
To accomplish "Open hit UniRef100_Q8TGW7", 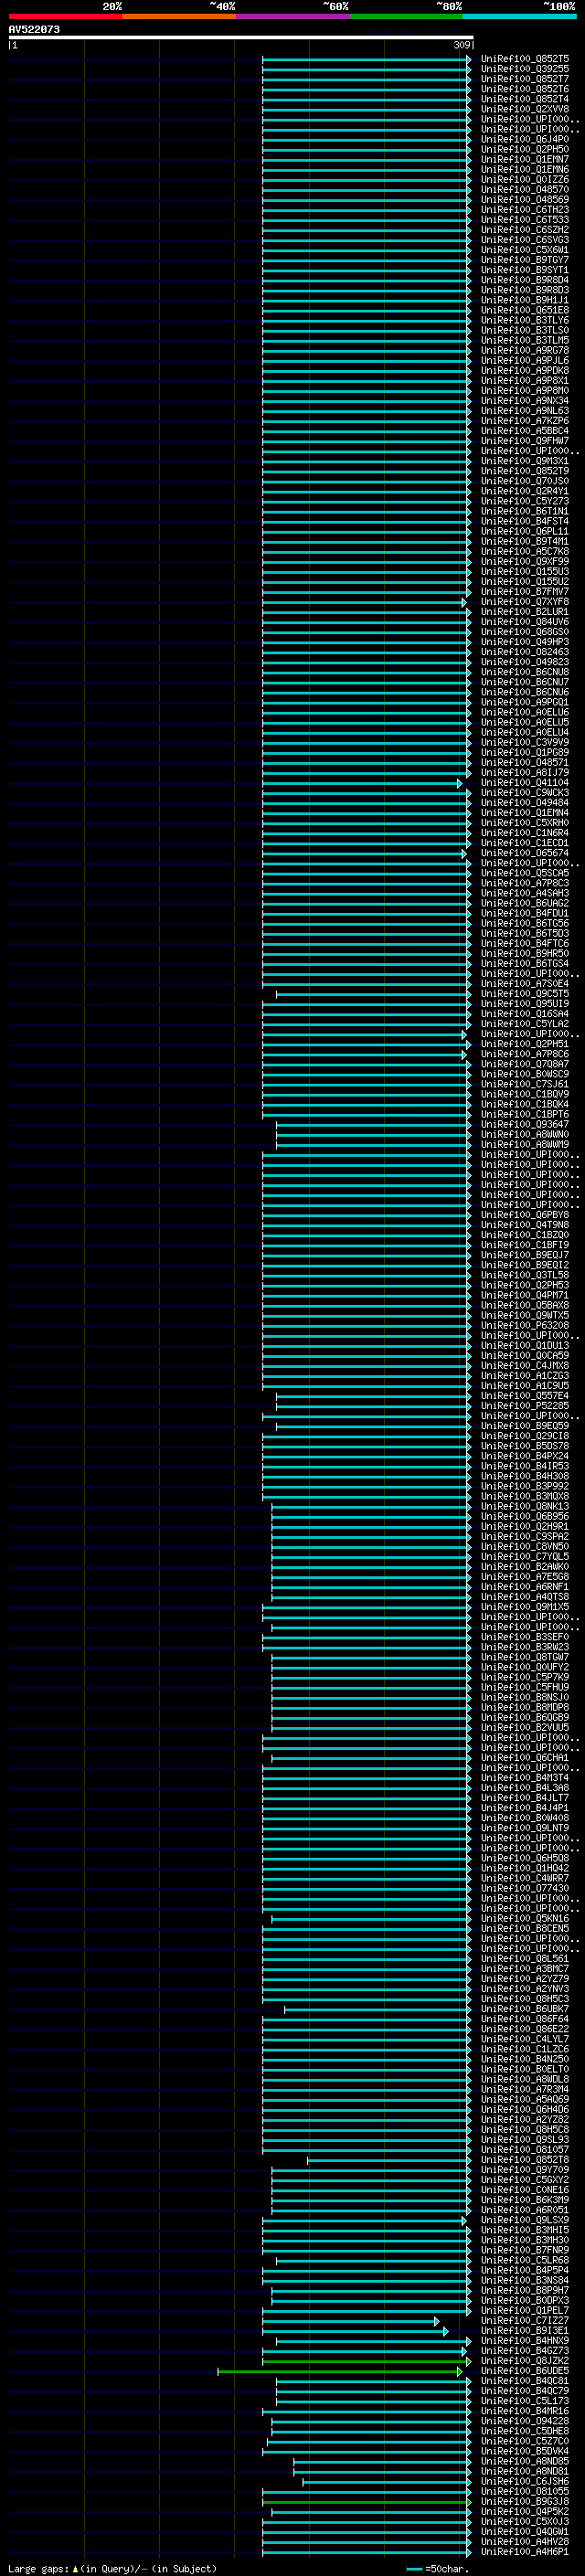I will pos(524,1658).
